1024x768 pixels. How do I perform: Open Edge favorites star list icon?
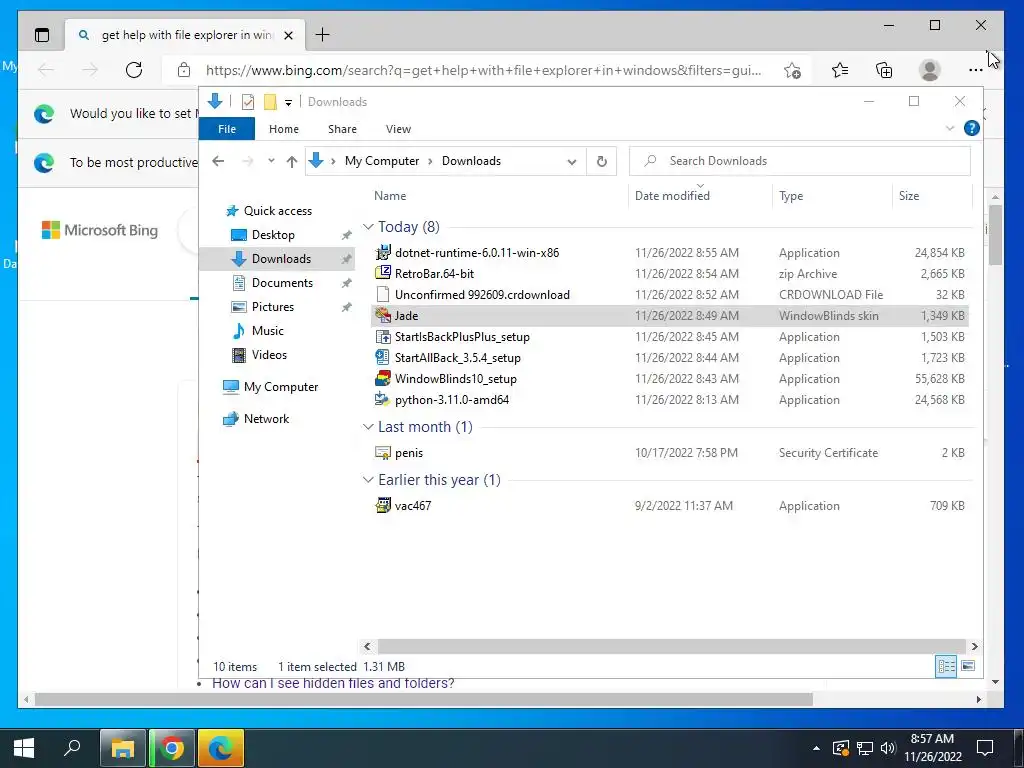coord(840,70)
